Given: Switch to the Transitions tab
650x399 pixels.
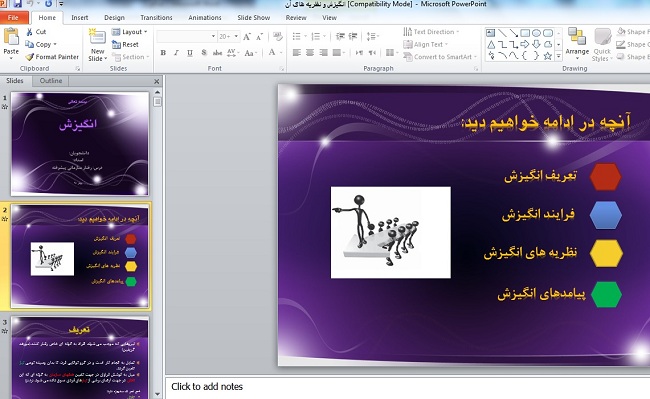Looking at the screenshot, I should pos(156,17).
